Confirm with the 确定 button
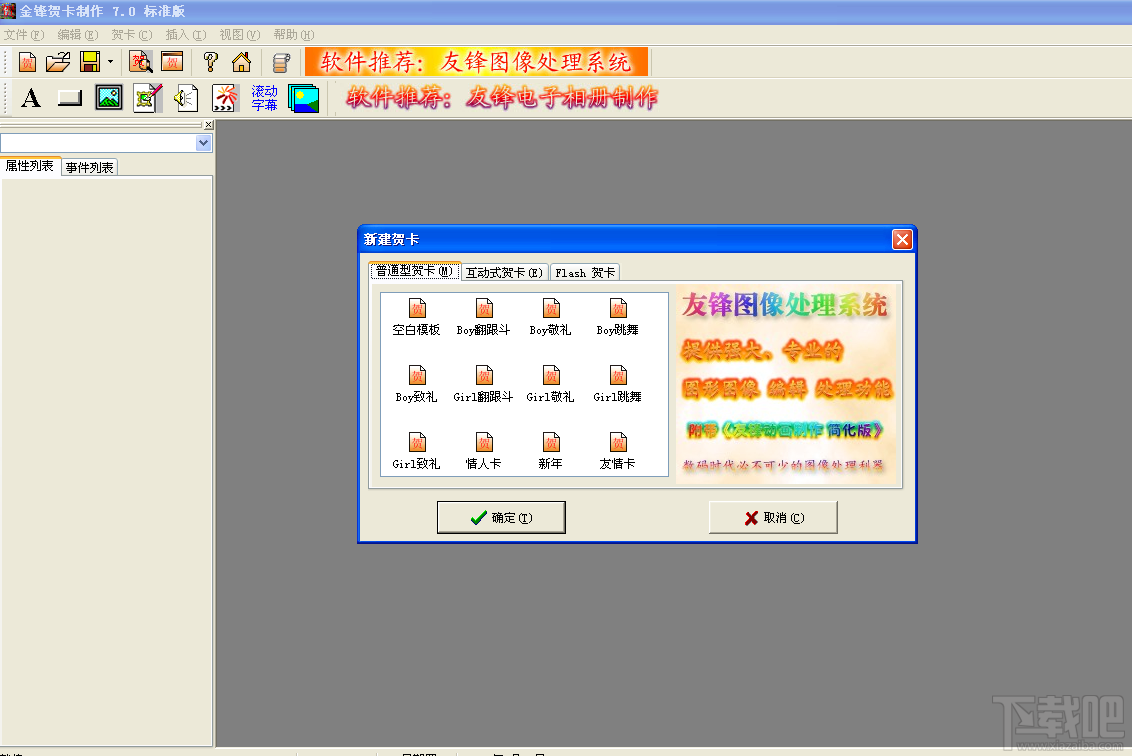The height and width of the screenshot is (756, 1132). (x=501, y=518)
